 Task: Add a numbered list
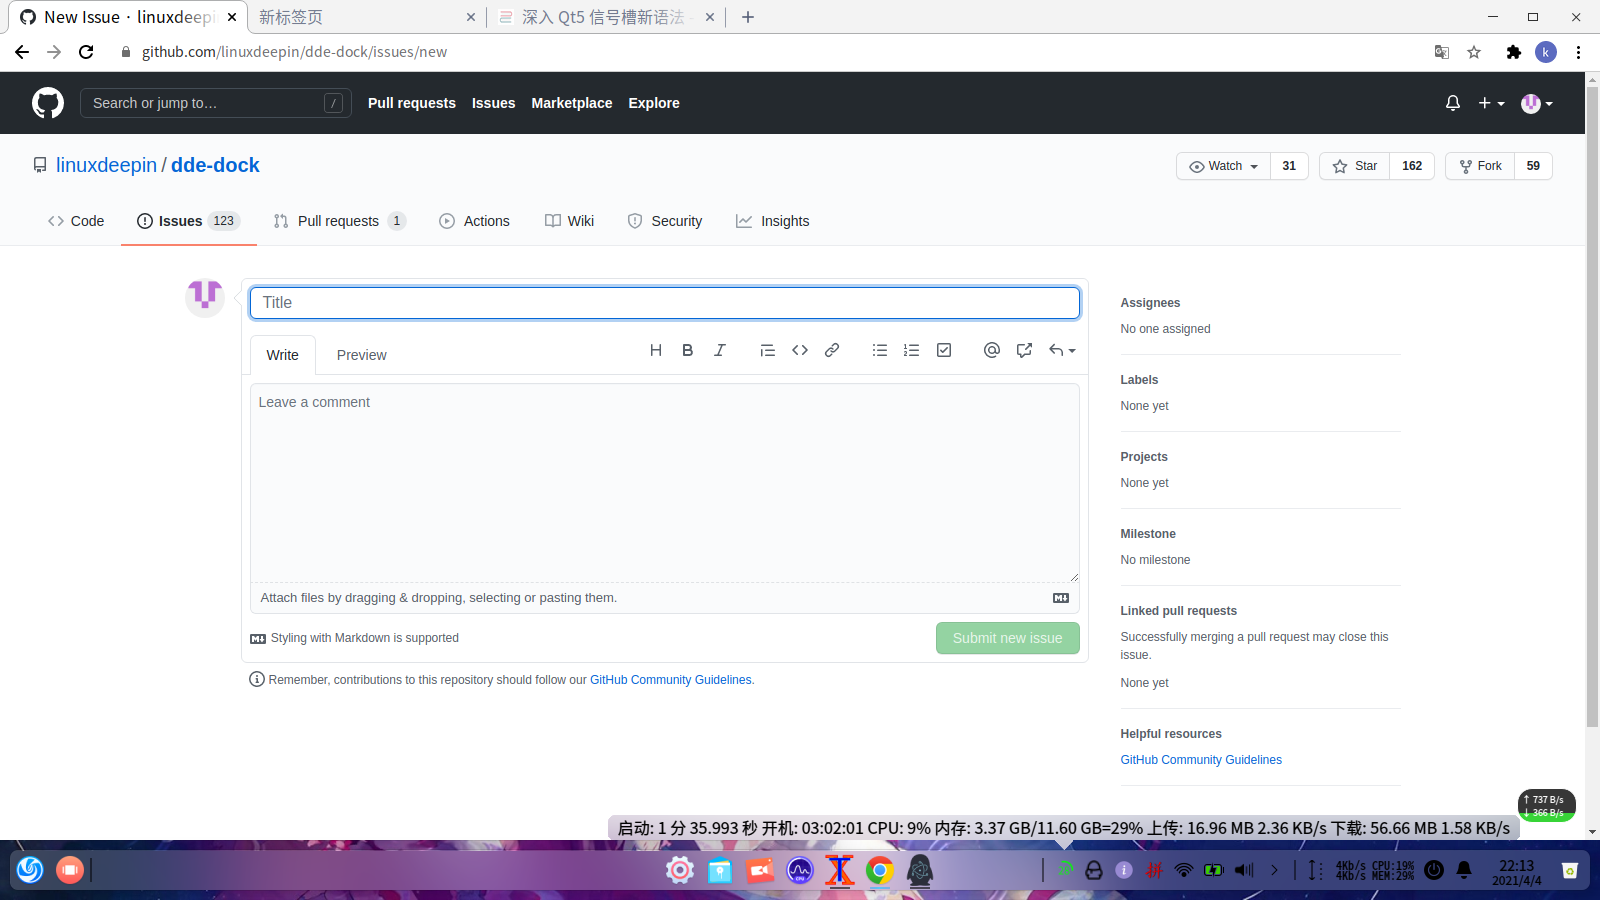click(x=911, y=350)
